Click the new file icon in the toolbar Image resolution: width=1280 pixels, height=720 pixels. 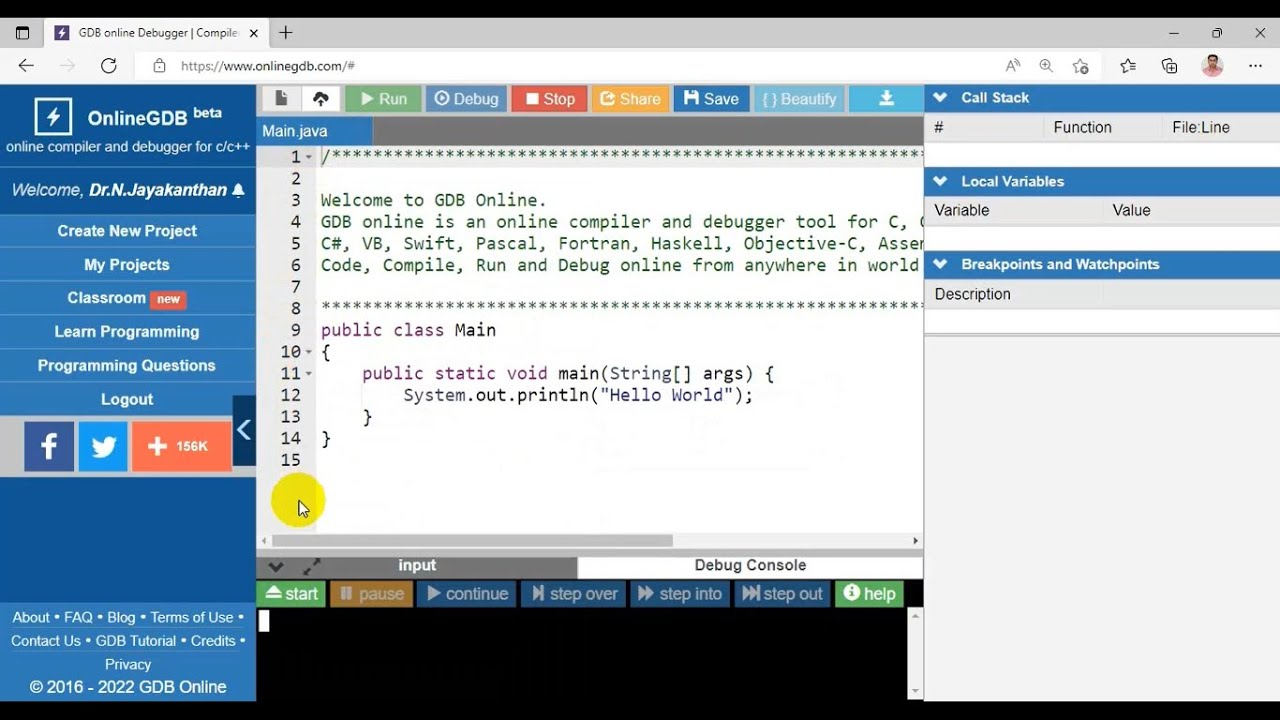point(283,98)
